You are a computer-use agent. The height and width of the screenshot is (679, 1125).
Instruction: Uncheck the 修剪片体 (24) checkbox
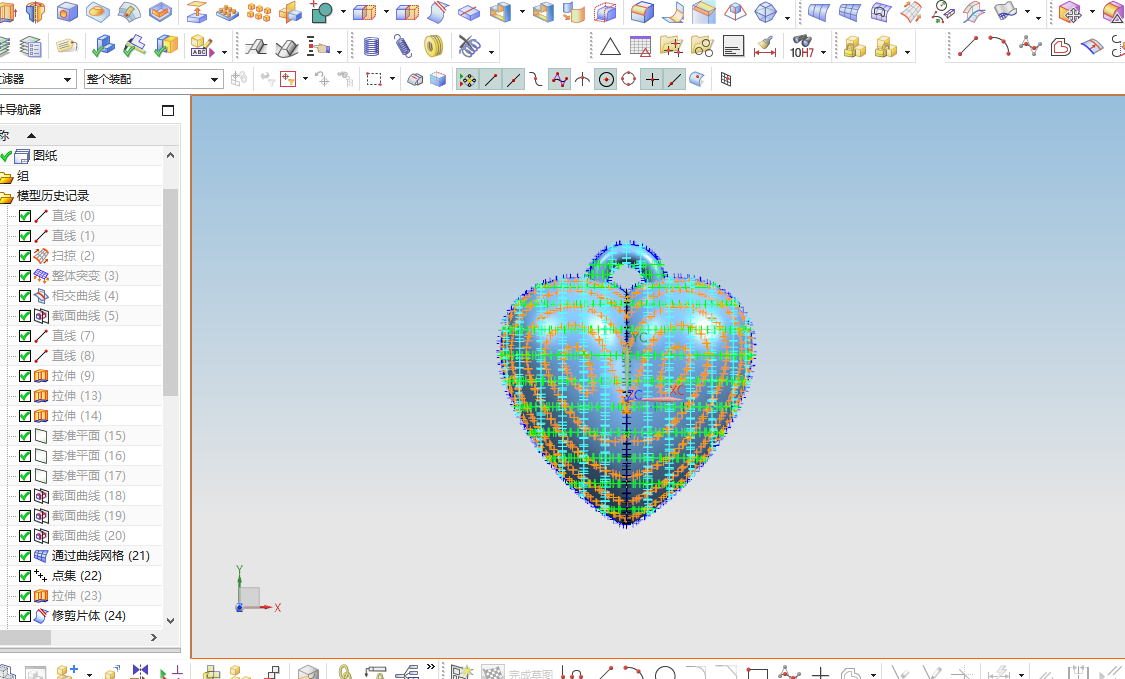tap(25, 617)
